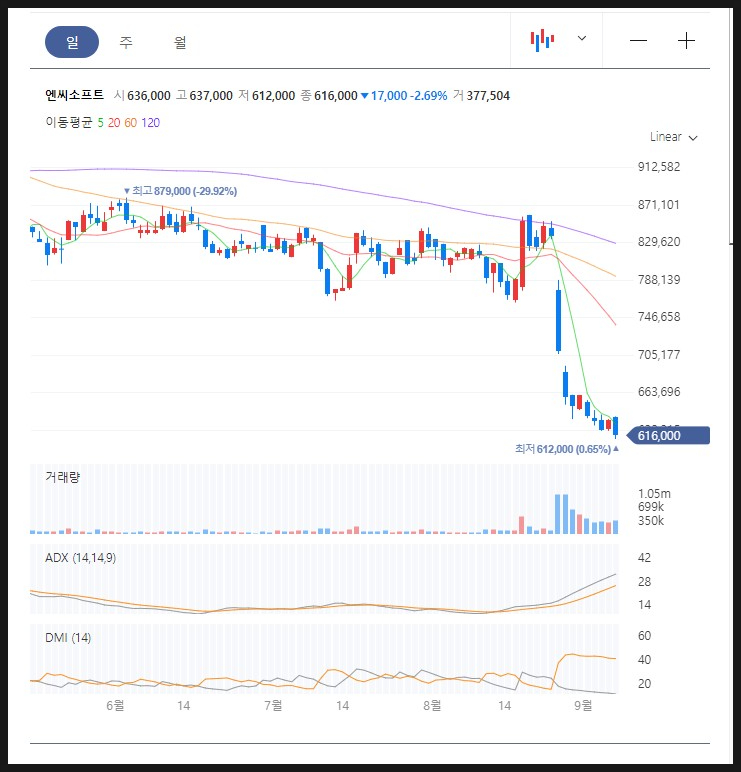Screen dimensions: 741x772
Task: Switch to the 주 (weekly) chart tab
Action: click(126, 42)
